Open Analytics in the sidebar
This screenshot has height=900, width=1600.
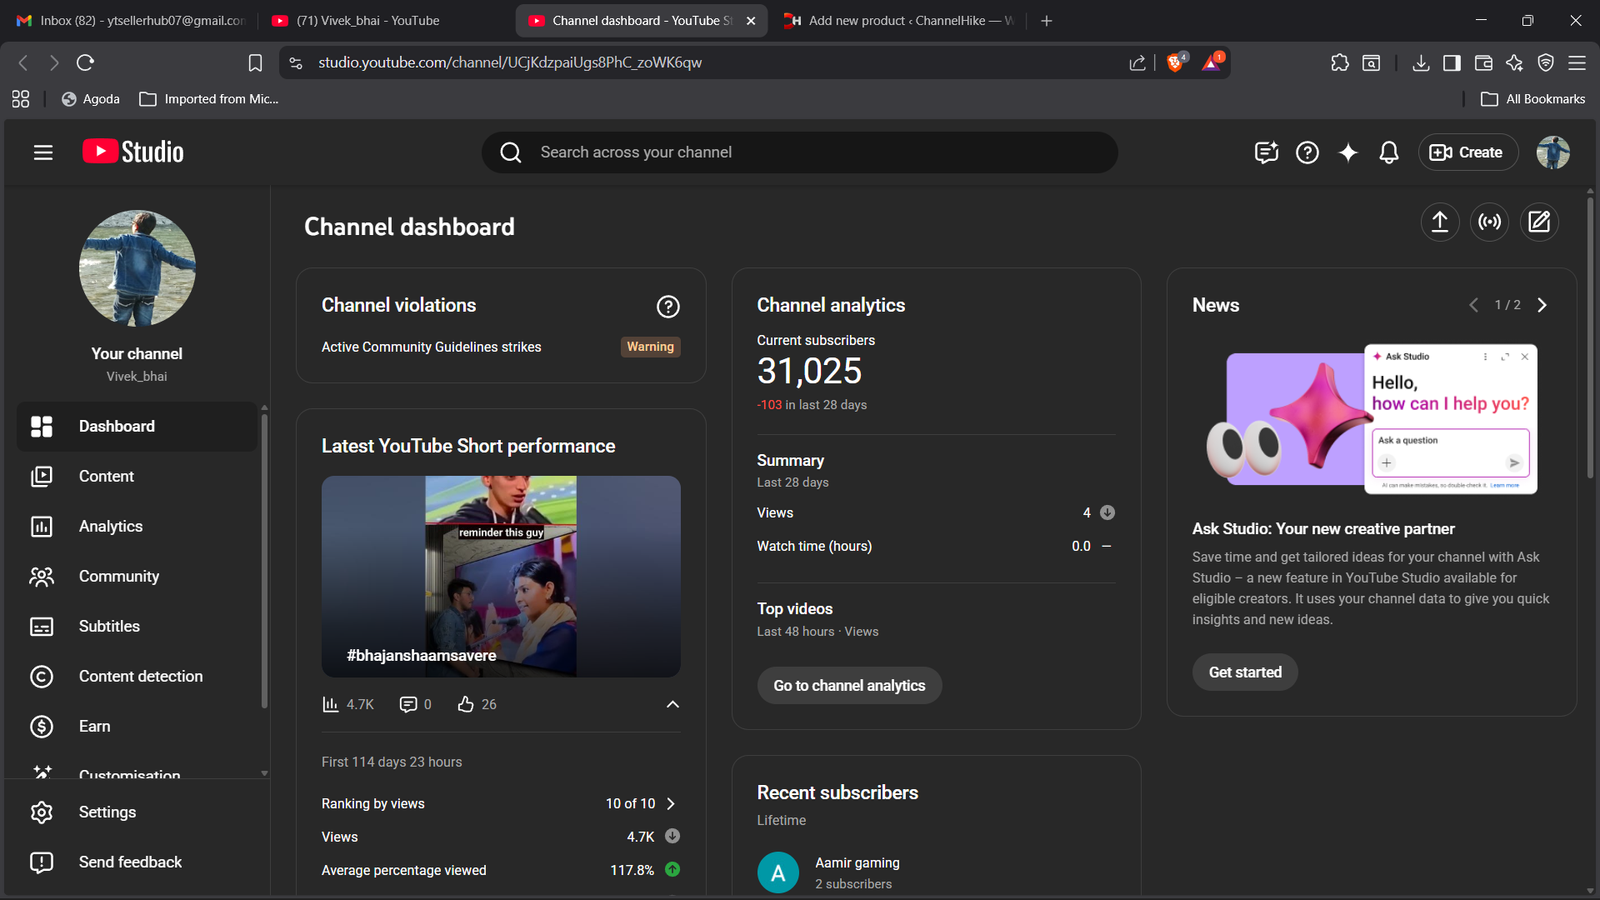110,526
